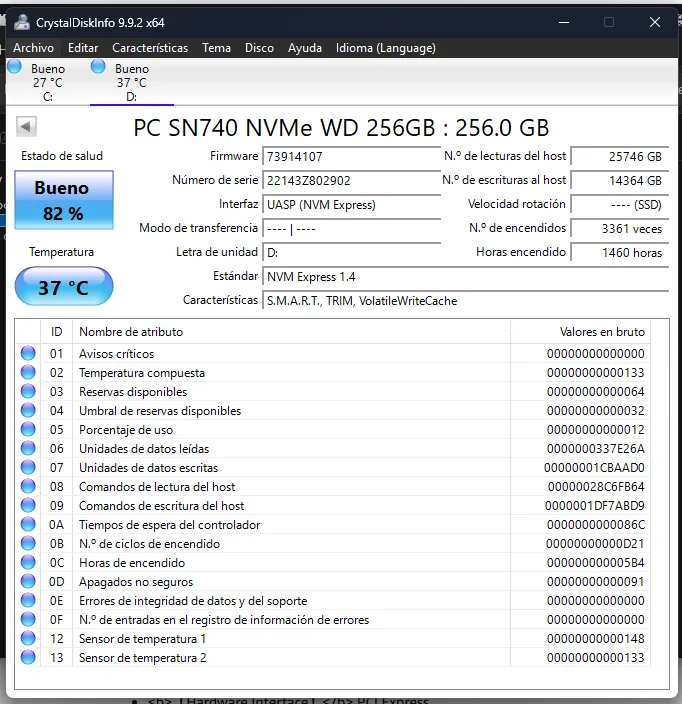Click status orb for Porcentaje de uso row
This screenshot has width=682, height=704.
(28, 429)
